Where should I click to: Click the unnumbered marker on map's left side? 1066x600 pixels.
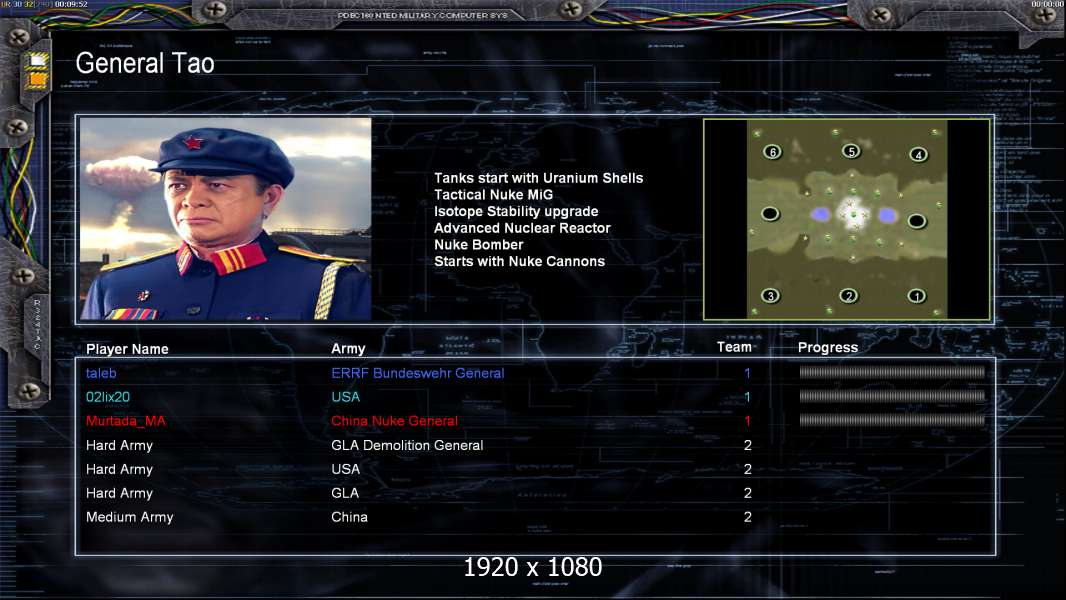click(x=770, y=214)
